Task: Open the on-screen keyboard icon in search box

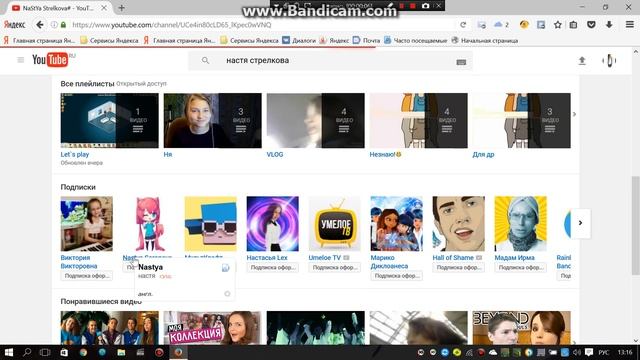Action: pyautogui.click(x=461, y=62)
